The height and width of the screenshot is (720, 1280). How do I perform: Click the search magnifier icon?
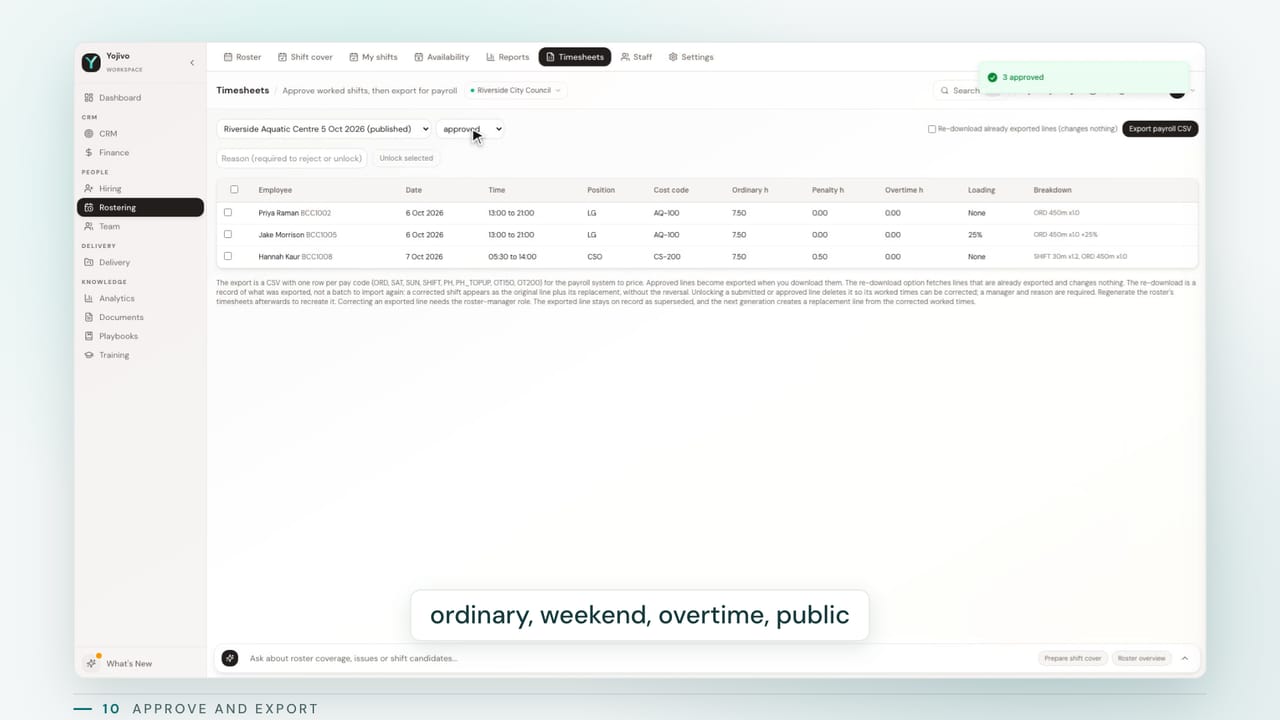(946, 91)
